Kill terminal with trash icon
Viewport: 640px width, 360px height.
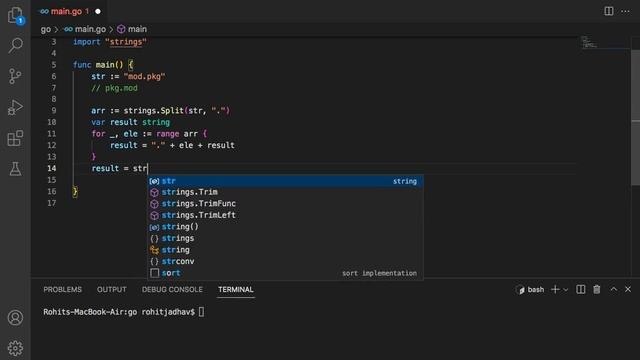(597, 289)
